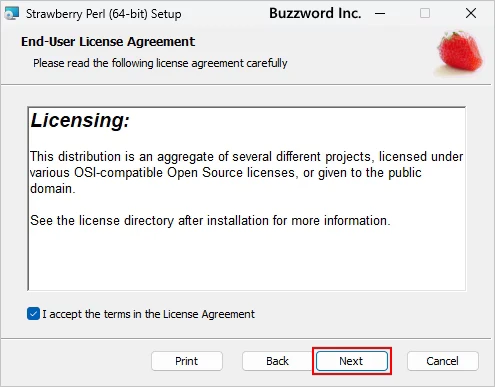The height and width of the screenshot is (387, 495).
Task: Click the 'This distribution is an aggregate' line
Action: 247,157
